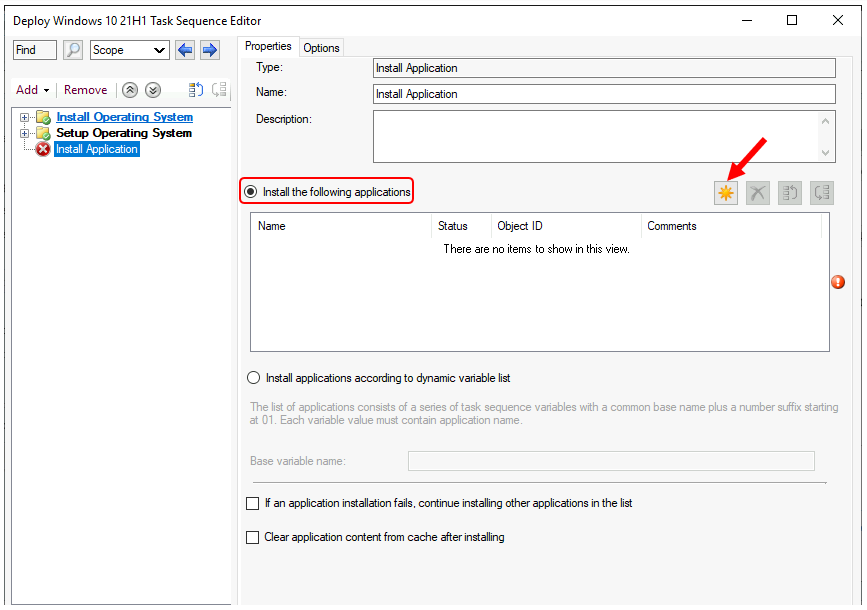This screenshot has height=610, width=867.
Task: Click the Remove button
Action: pyautogui.click(x=86, y=90)
